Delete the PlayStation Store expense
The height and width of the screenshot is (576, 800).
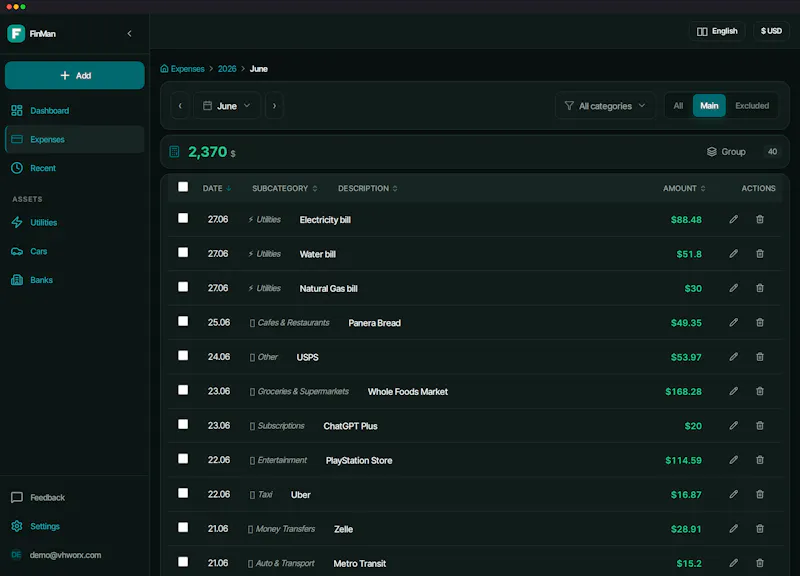[760, 460]
